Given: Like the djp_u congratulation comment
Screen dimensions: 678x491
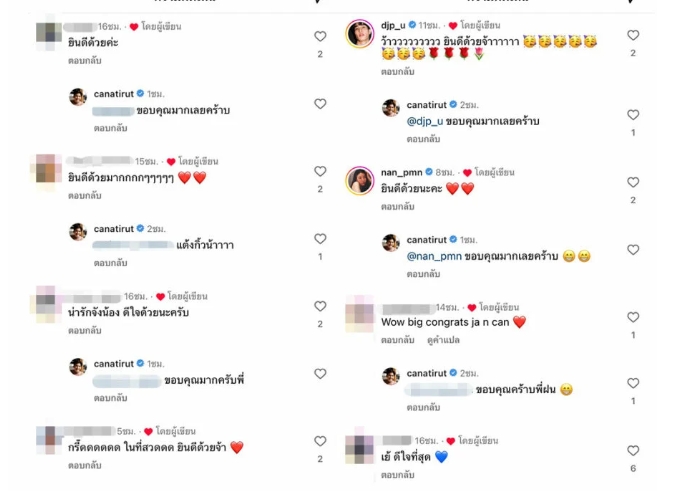Looking at the screenshot, I should (x=633, y=35).
